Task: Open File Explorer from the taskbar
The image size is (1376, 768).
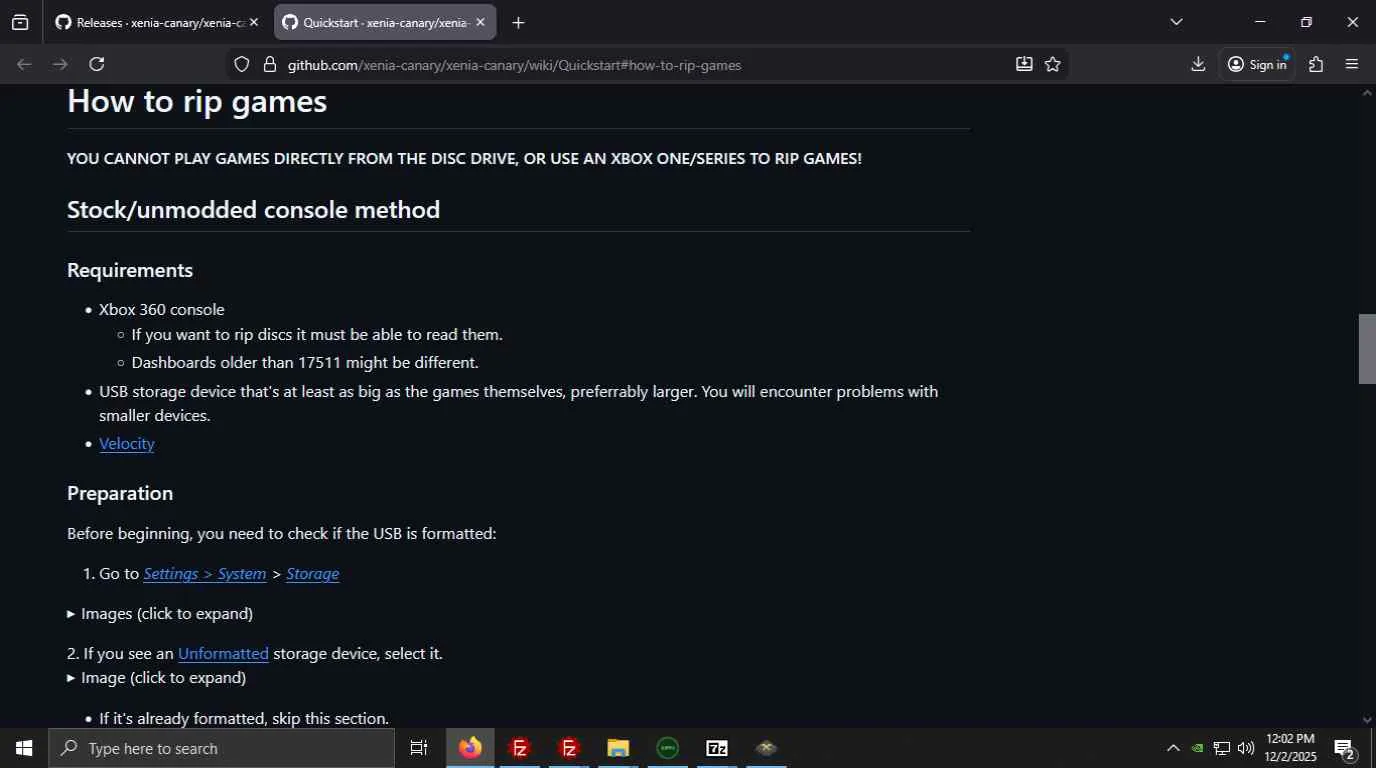Action: click(618, 748)
